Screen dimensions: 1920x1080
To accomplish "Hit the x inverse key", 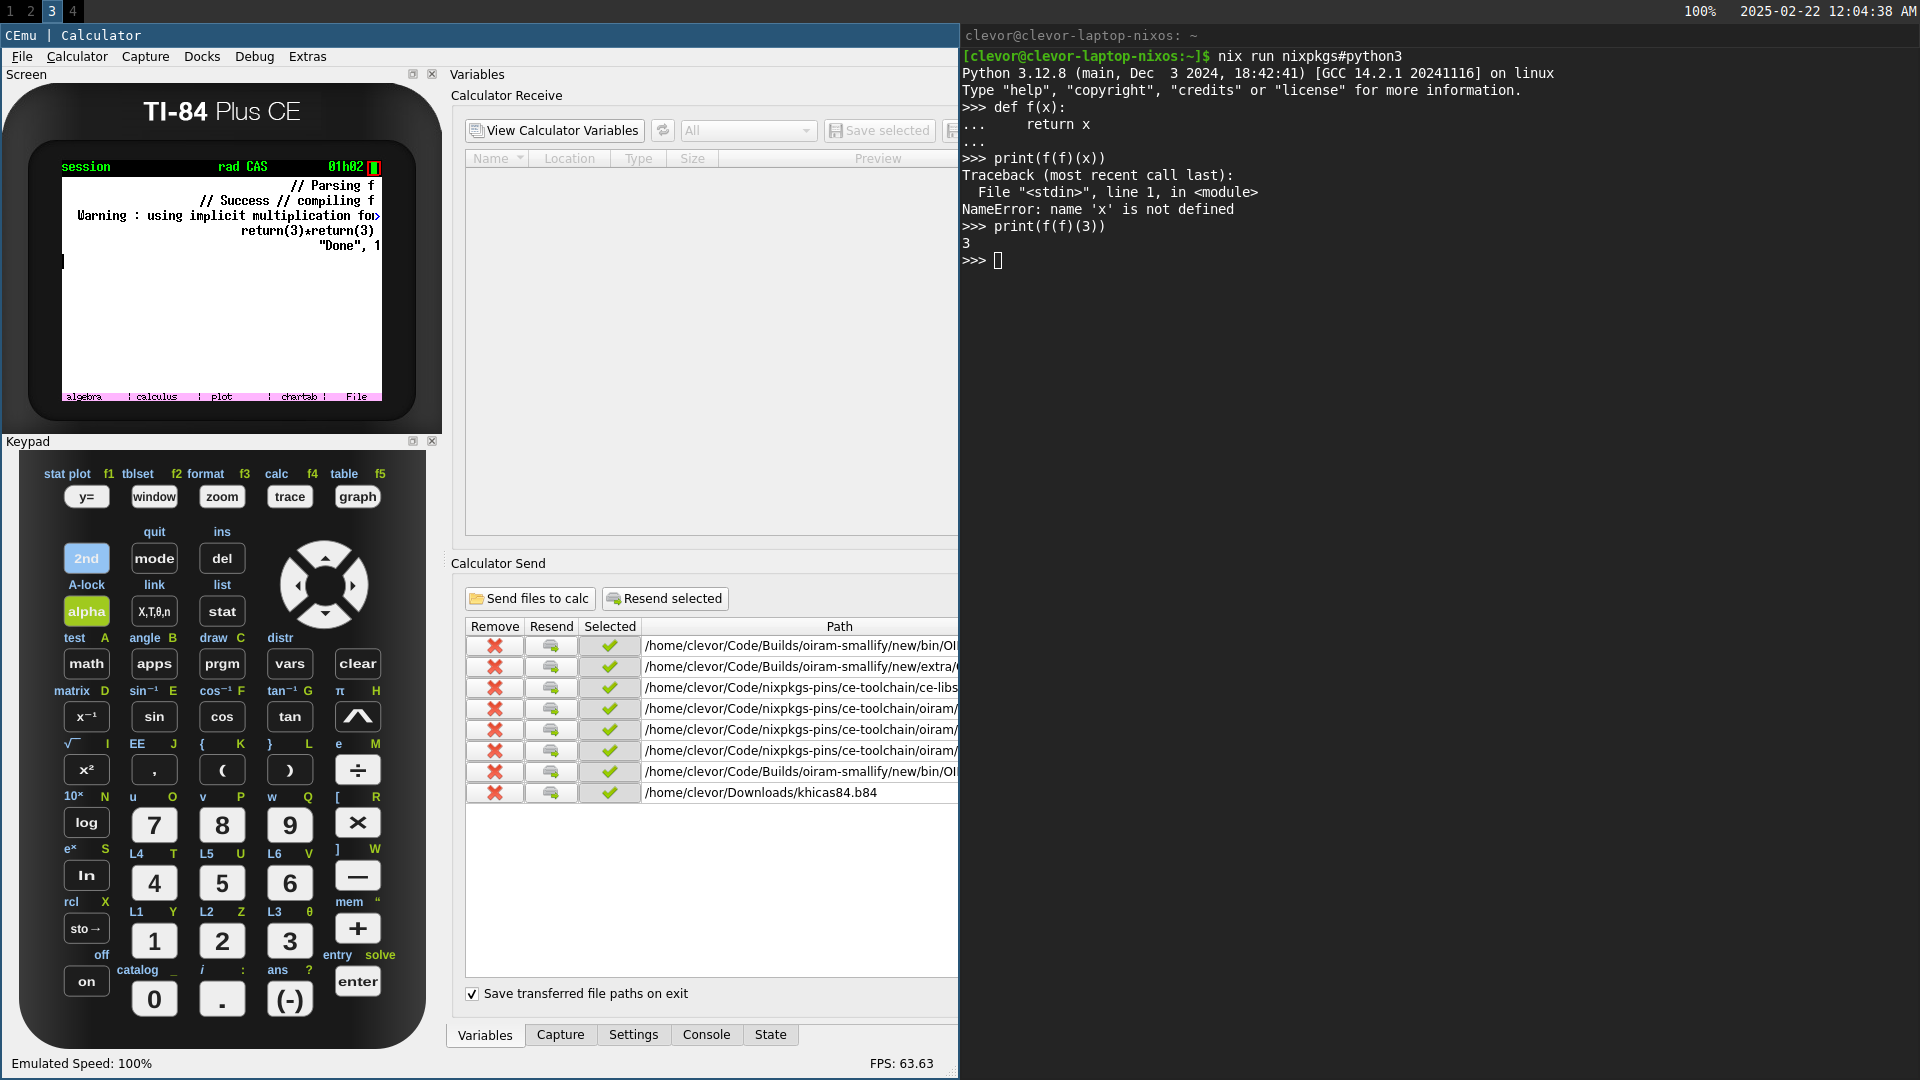I will 87,716.
